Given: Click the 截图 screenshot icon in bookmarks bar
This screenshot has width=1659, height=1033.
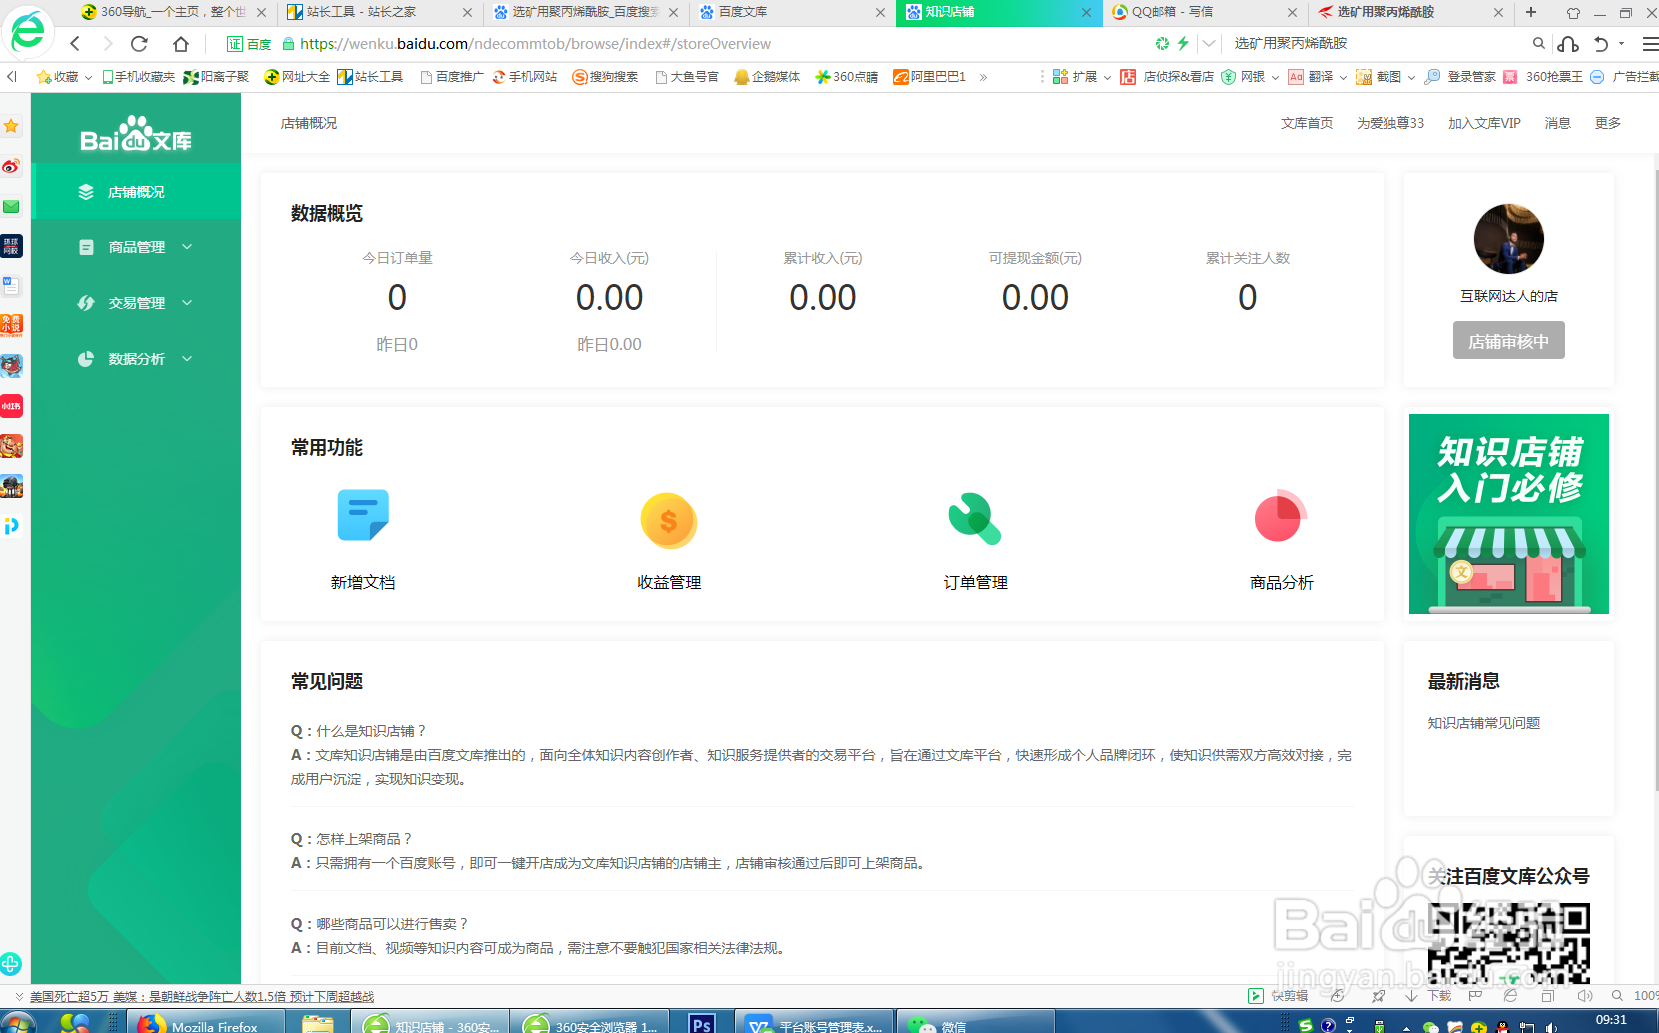Looking at the screenshot, I should click(1364, 76).
